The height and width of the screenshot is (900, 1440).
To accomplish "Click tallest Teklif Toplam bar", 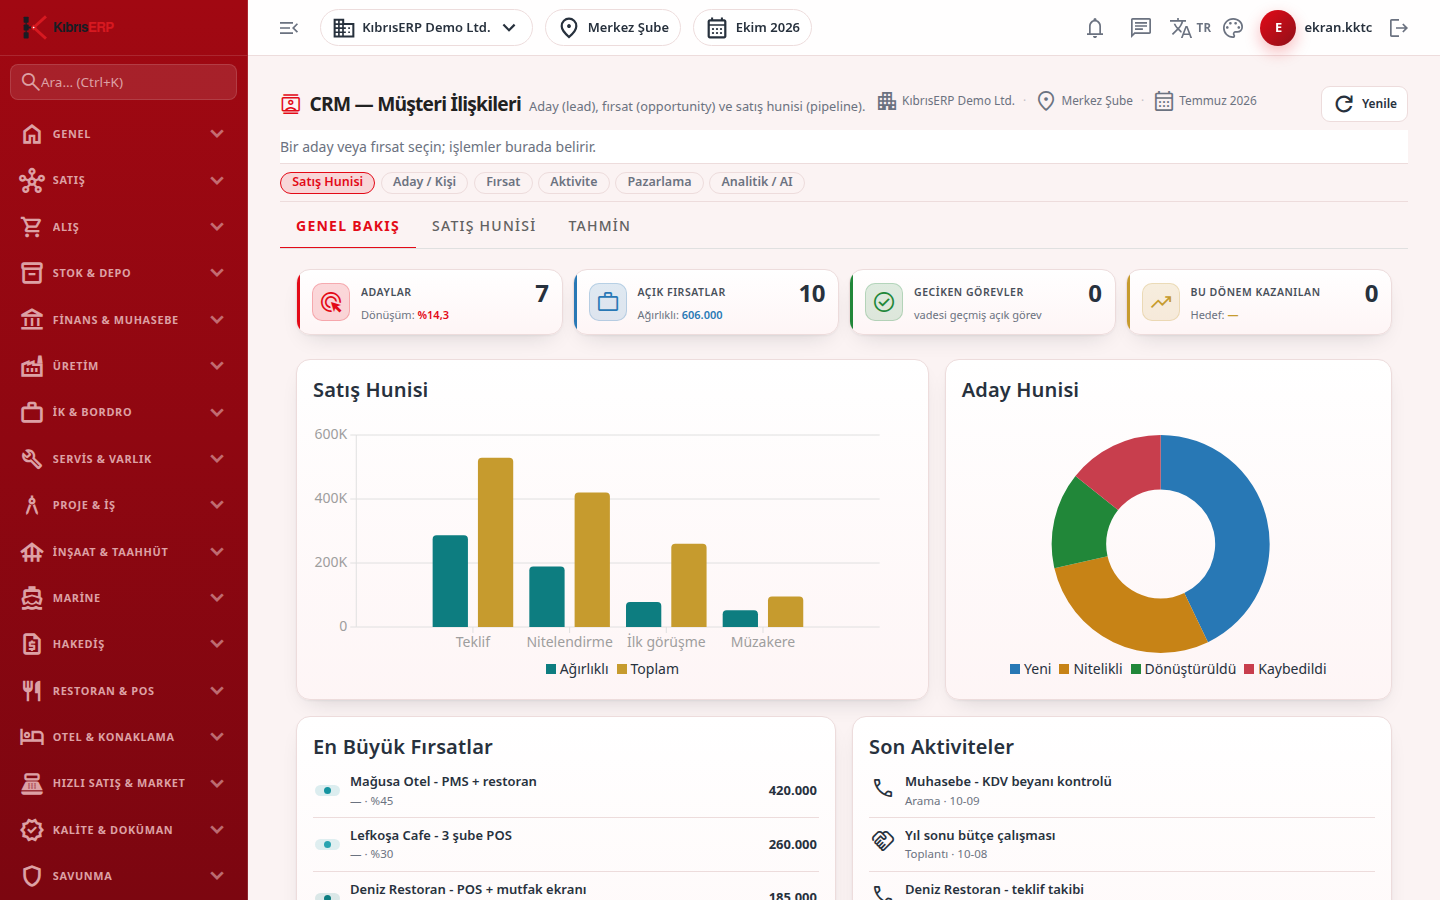I will tap(496, 542).
